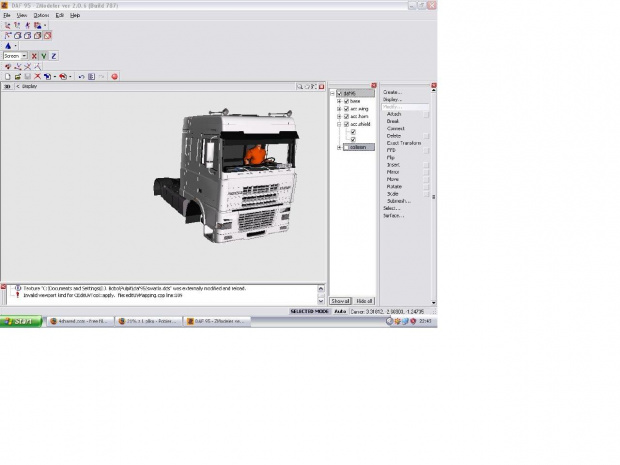This screenshot has height=465, width=620.
Task: Click the Hide all button
Action: (364, 300)
